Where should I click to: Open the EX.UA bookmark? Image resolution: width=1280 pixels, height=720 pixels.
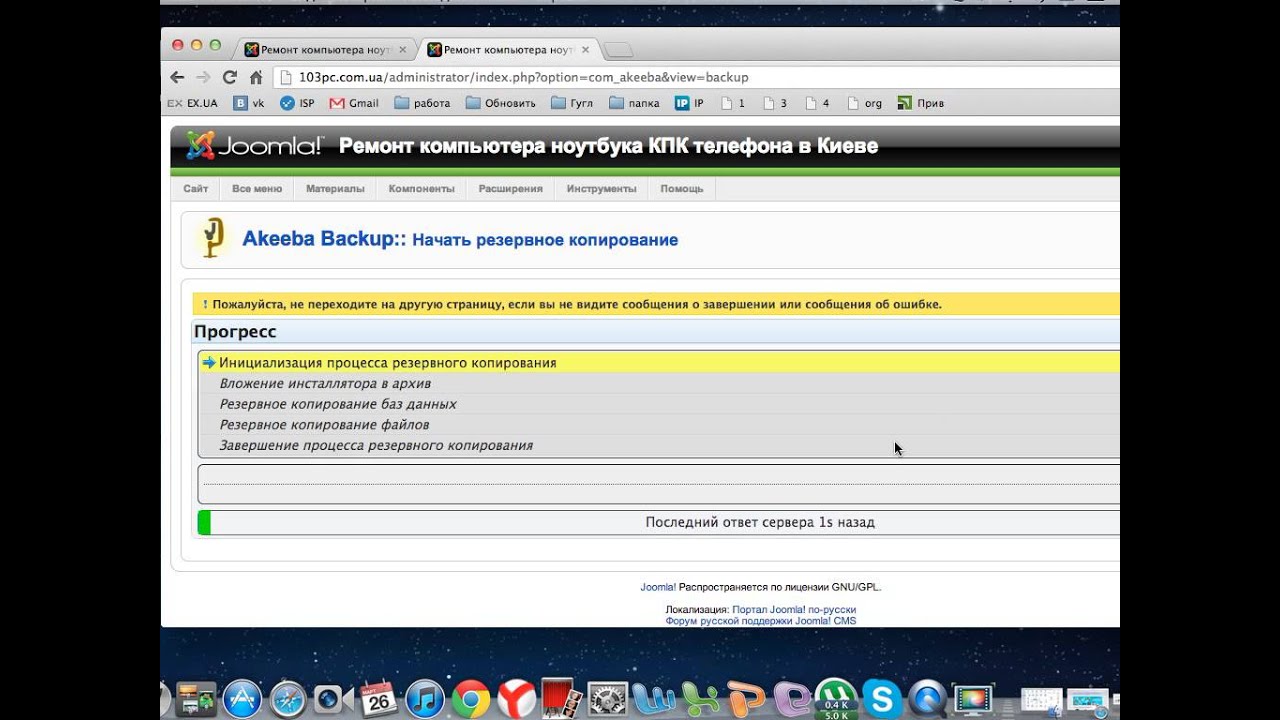click(192, 103)
